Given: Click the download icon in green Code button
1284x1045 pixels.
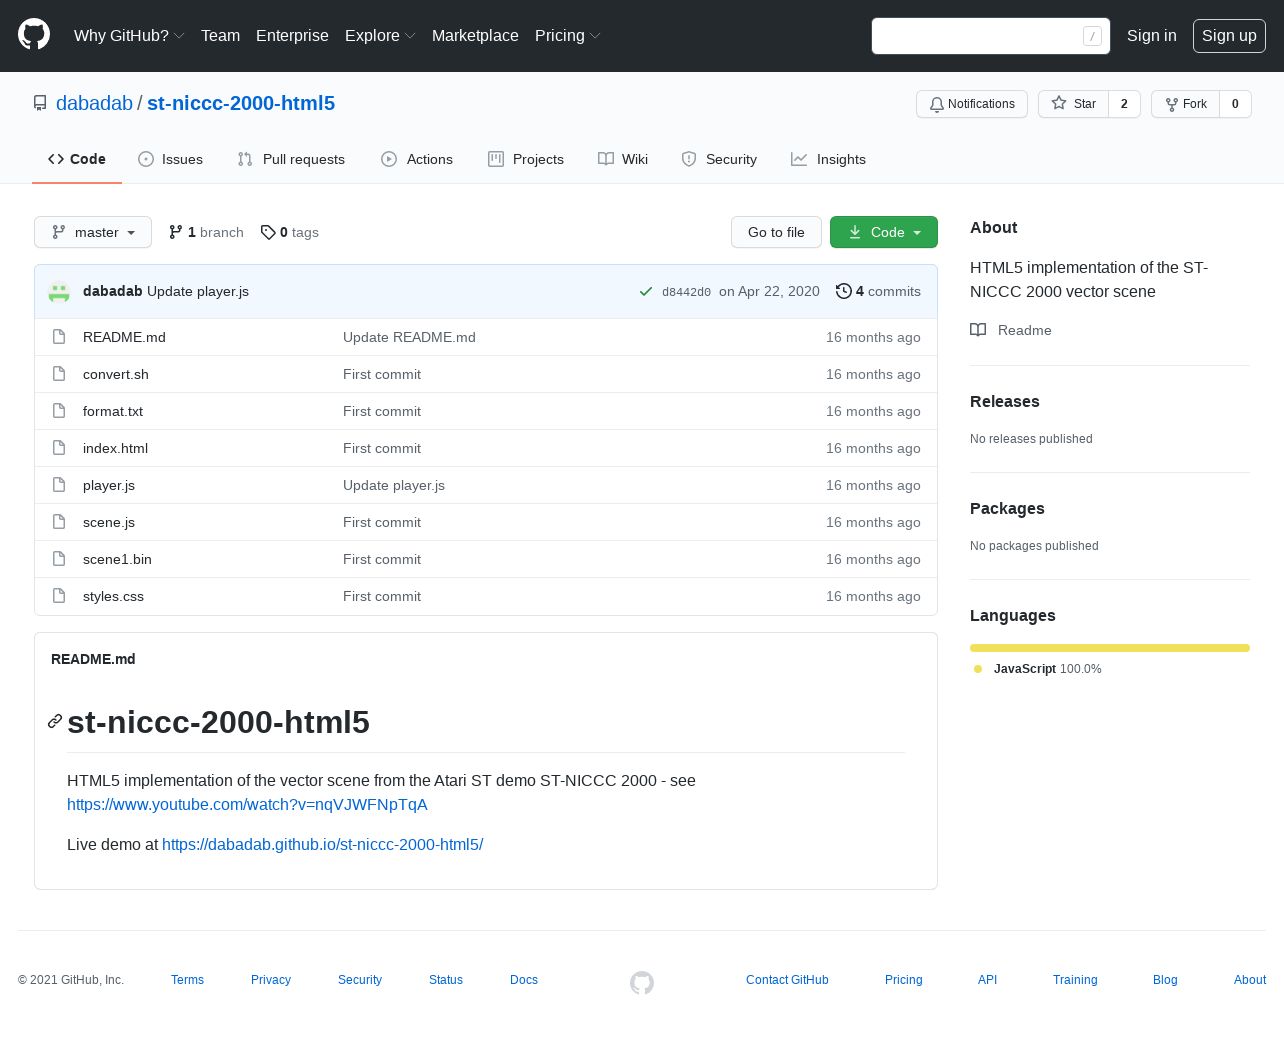Looking at the screenshot, I should click(855, 232).
